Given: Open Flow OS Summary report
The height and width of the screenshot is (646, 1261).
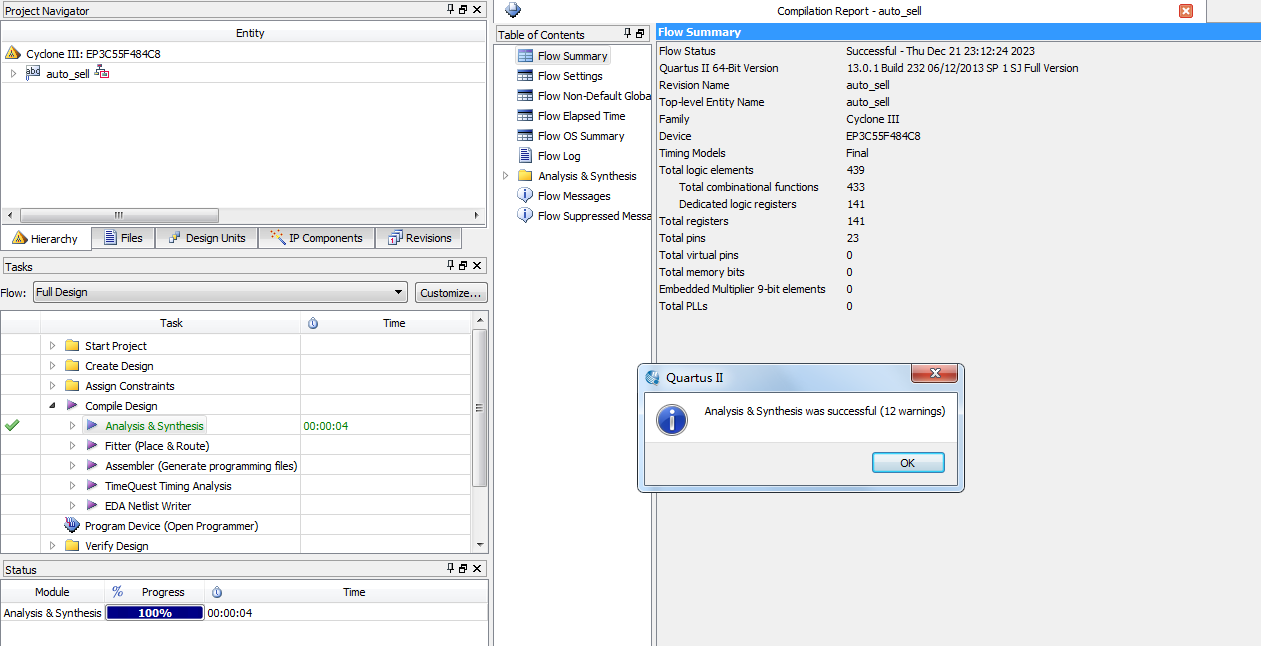Looking at the screenshot, I should tap(581, 136).
